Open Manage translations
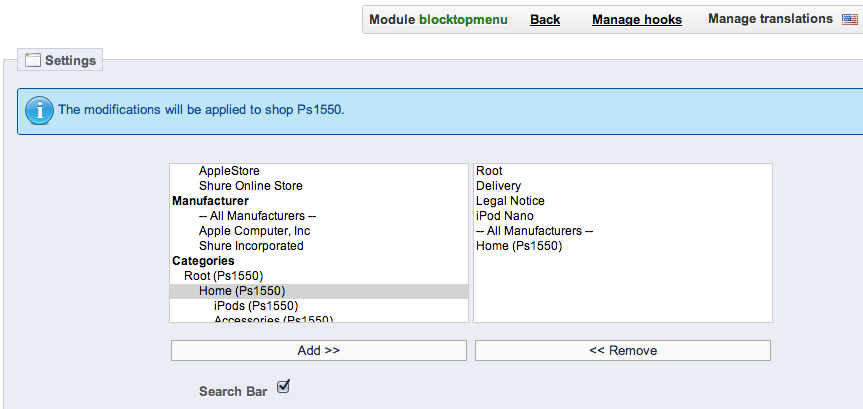Viewport: 863px width, 409px height. [x=769, y=19]
